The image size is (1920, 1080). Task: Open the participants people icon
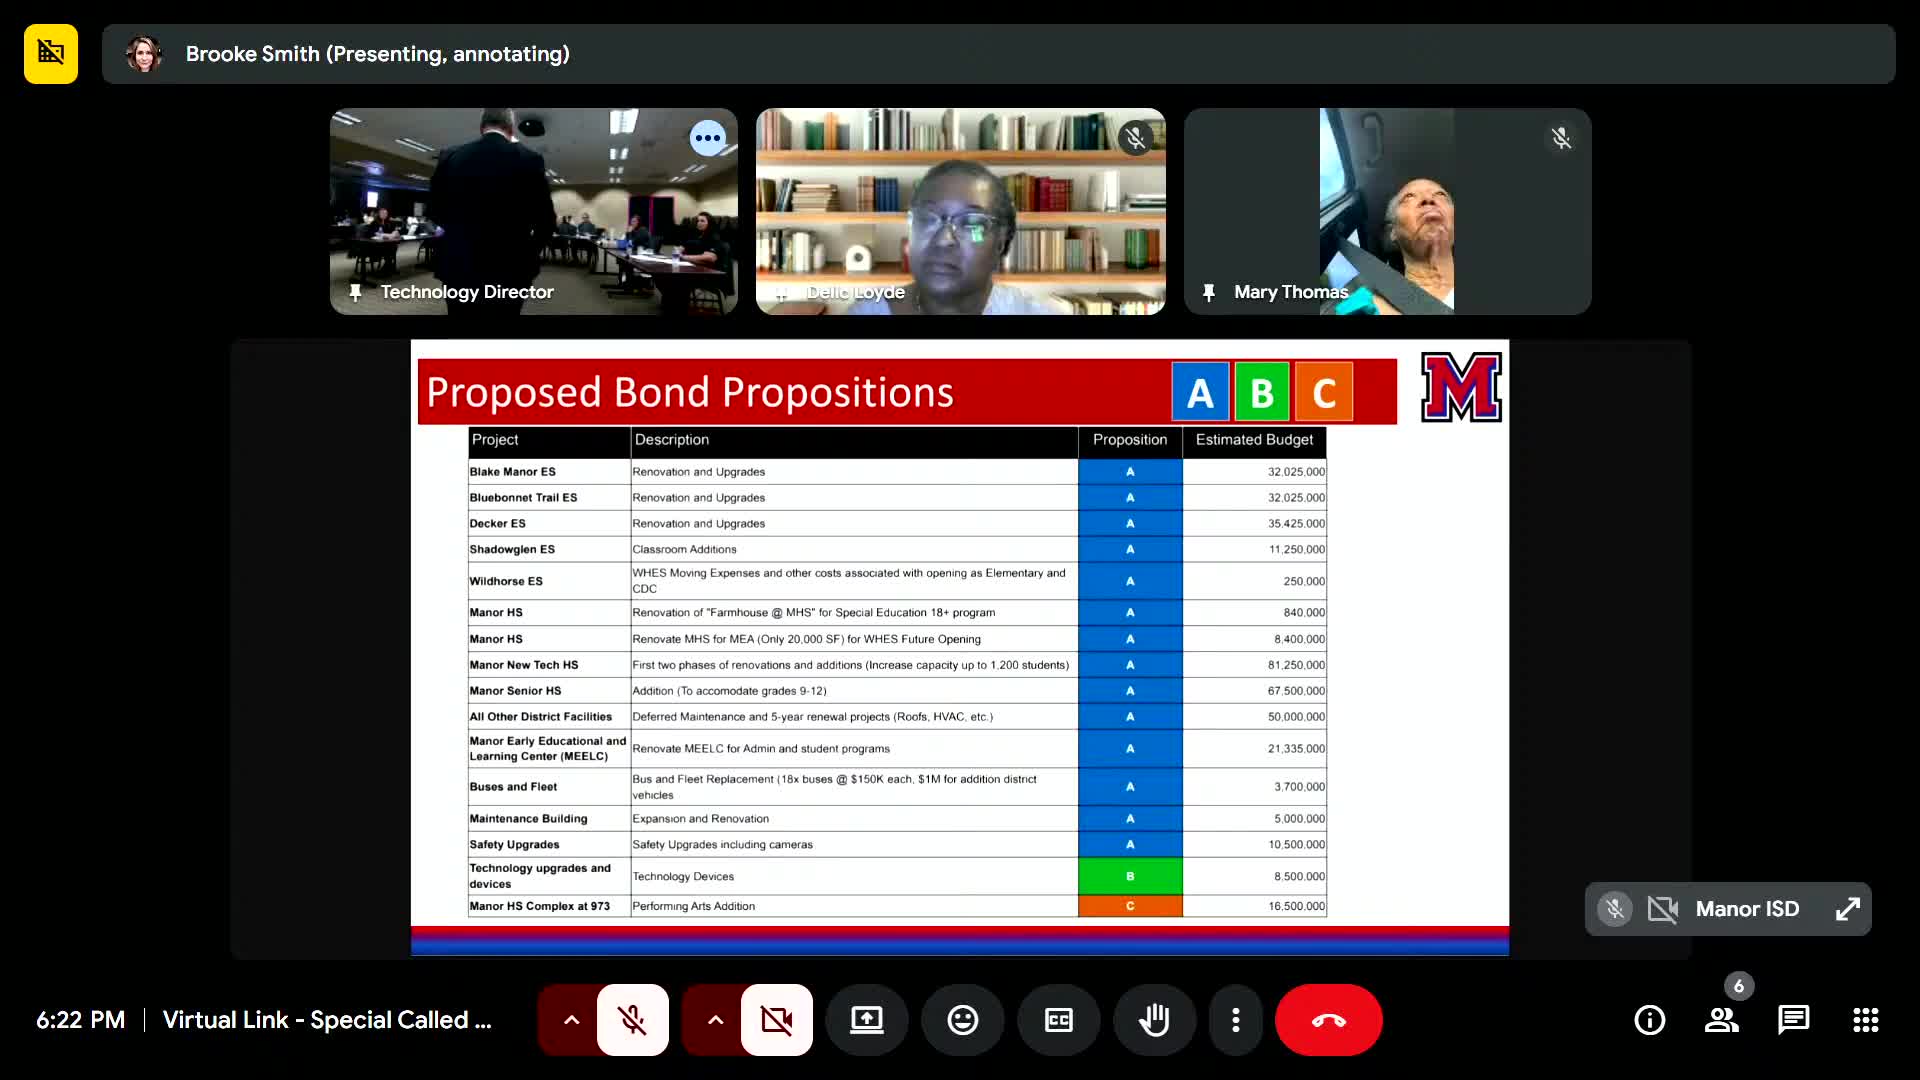click(1721, 1020)
